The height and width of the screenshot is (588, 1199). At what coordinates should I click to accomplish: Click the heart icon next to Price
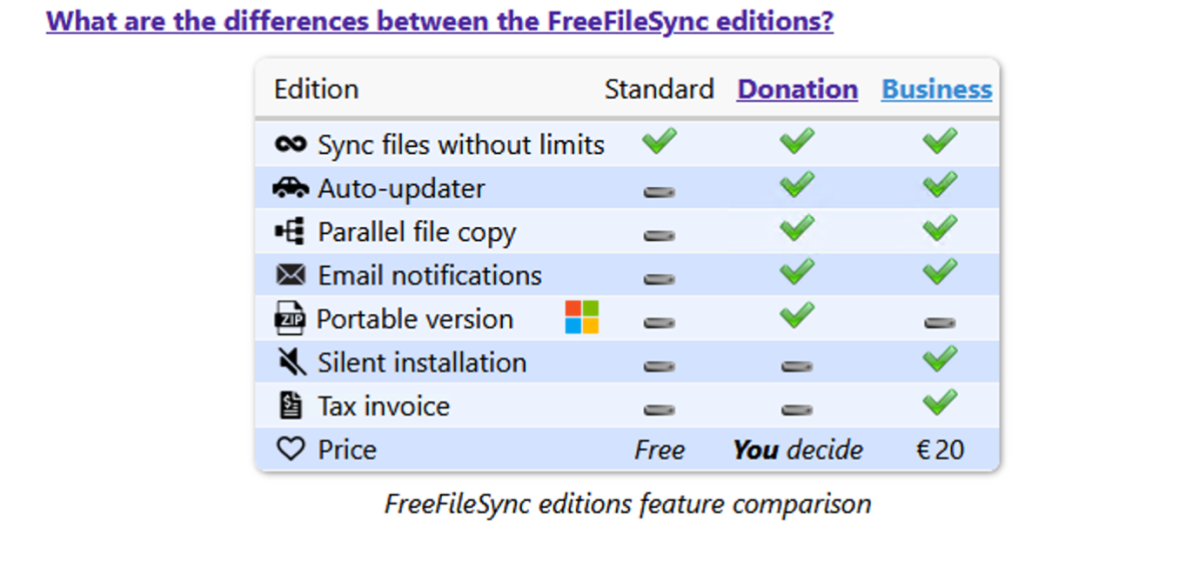point(291,449)
